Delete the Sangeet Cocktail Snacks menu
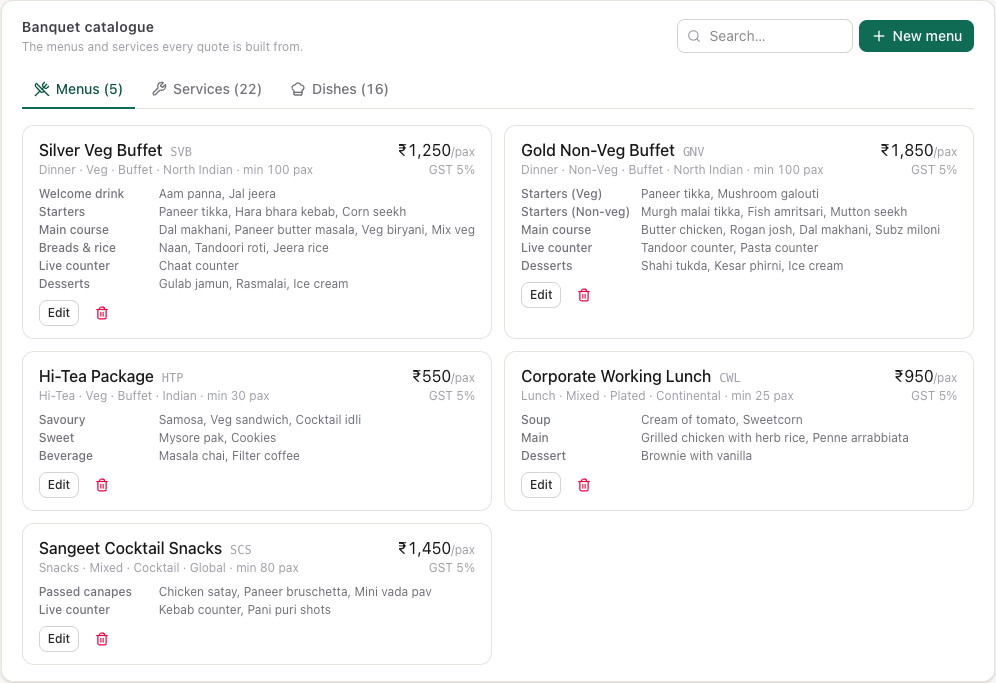The height and width of the screenshot is (683, 996). click(102, 639)
